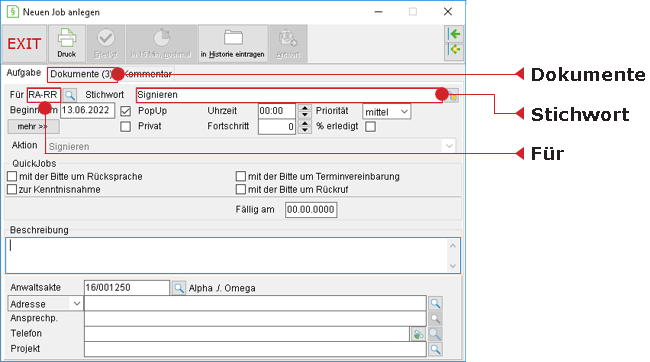
Task: Click 'Alpha ./. Omega' case text
Action: 222,288
